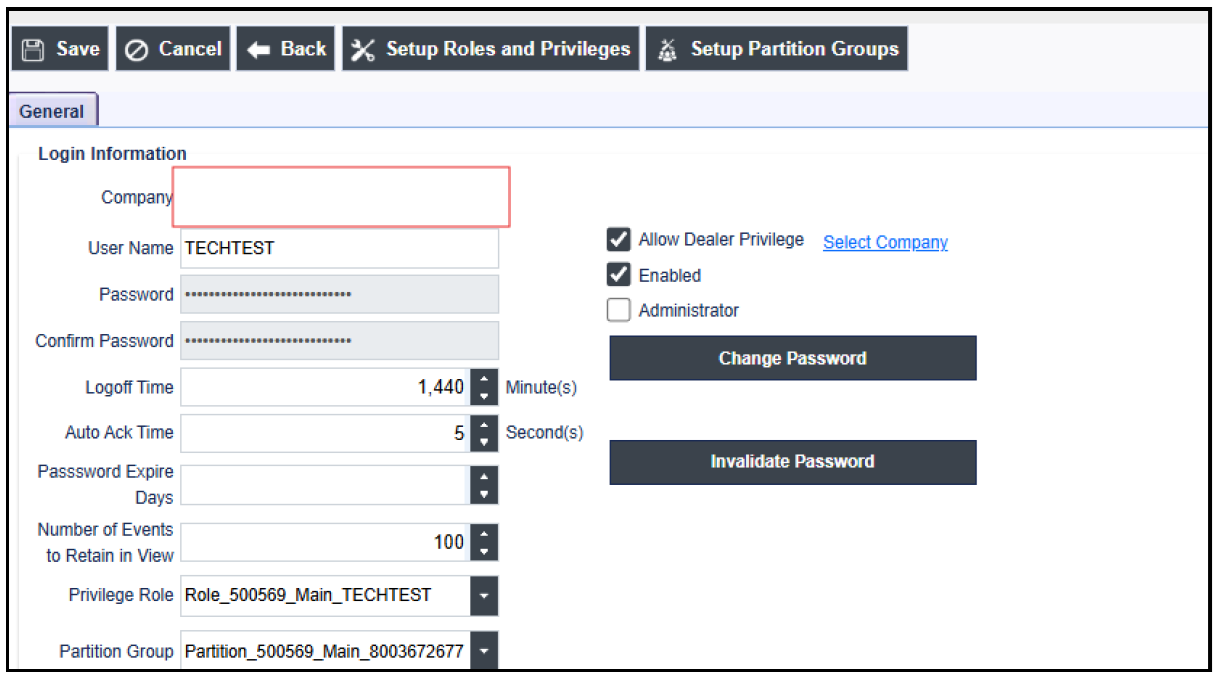Click the Back arrow icon
Viewport: 1218px width, 686px height.
(x=258, y=49)
